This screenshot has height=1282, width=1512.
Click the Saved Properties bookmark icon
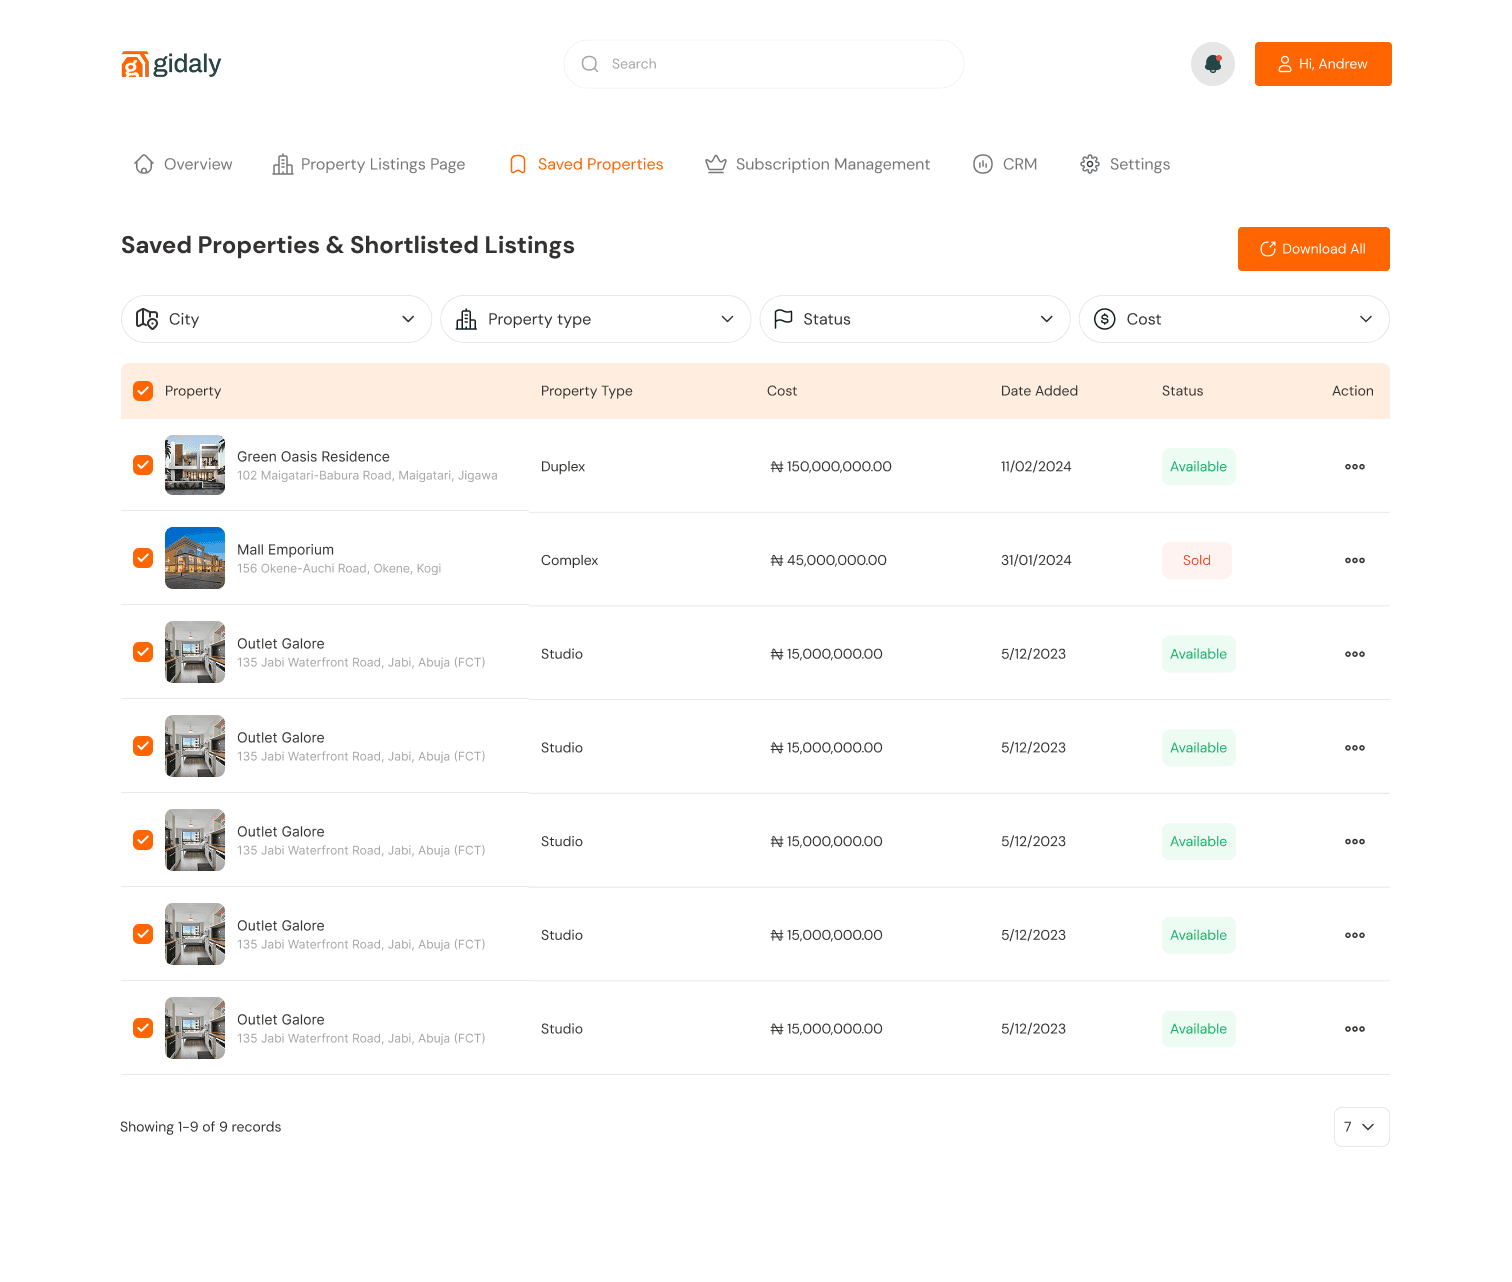518,164
